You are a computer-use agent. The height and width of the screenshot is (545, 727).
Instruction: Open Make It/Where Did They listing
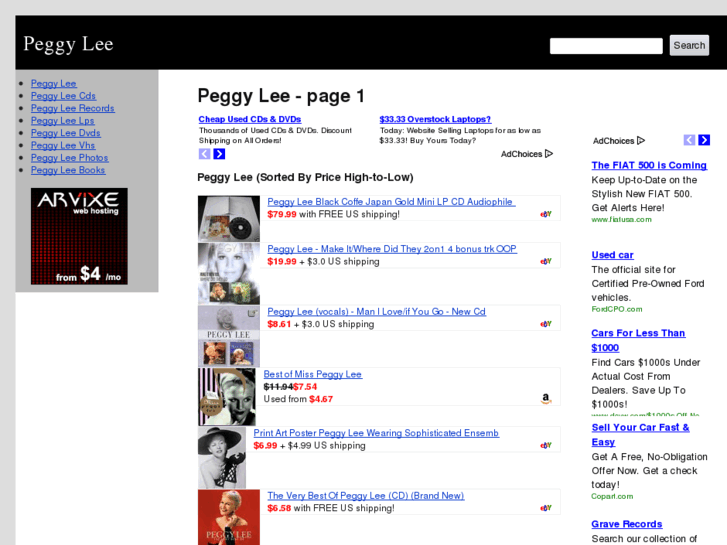[392, 249]
